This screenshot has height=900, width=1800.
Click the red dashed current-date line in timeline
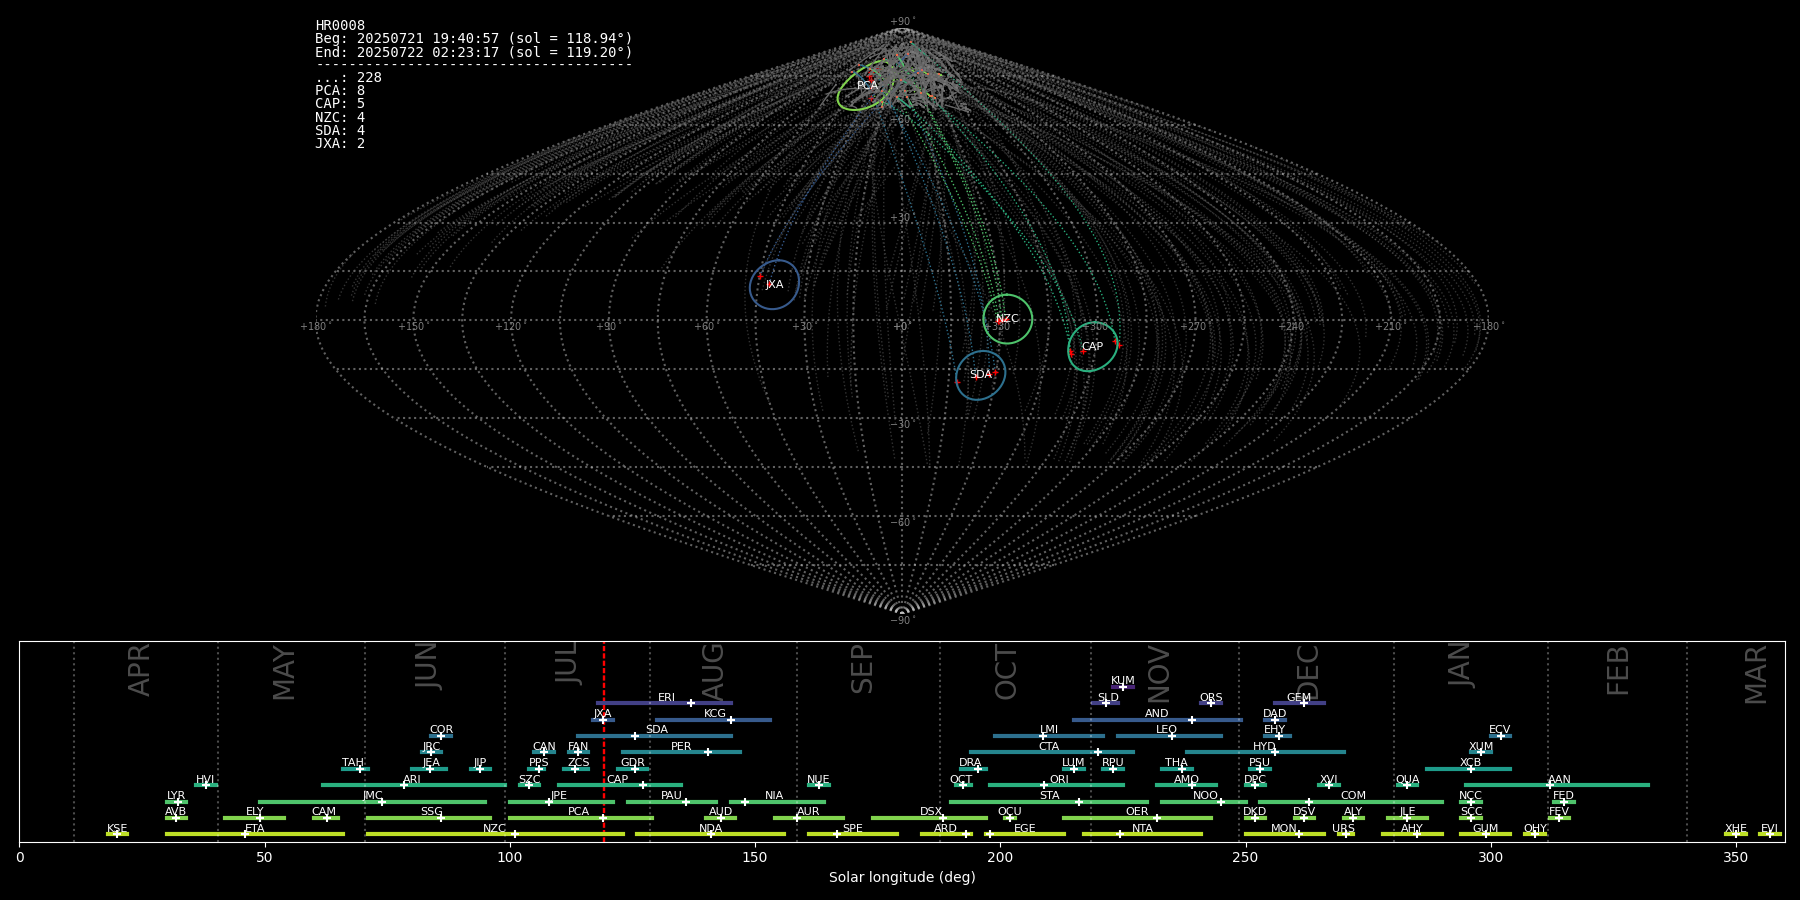[x=604, y=741]
